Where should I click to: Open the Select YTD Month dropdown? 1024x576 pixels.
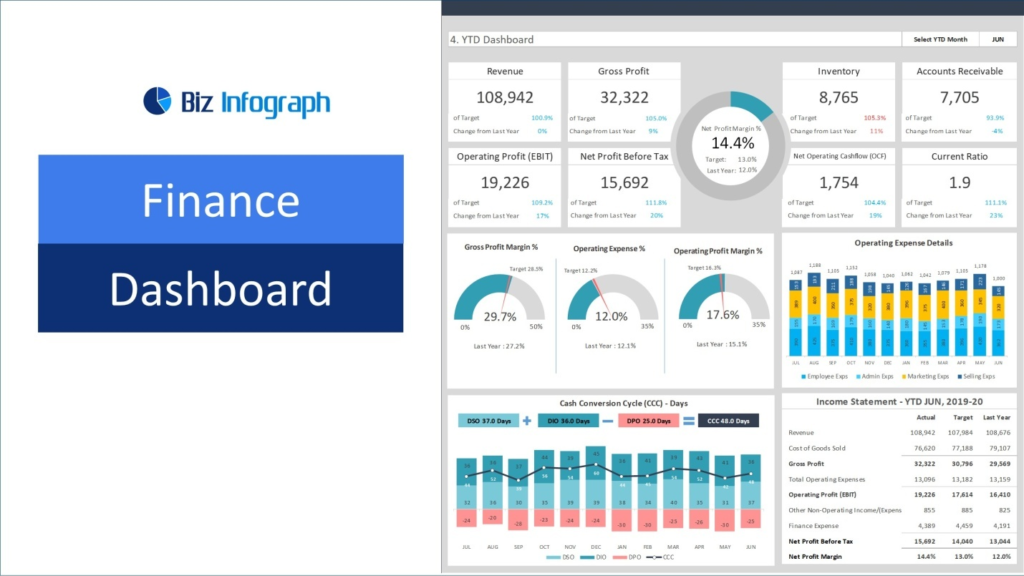(939, 38)
